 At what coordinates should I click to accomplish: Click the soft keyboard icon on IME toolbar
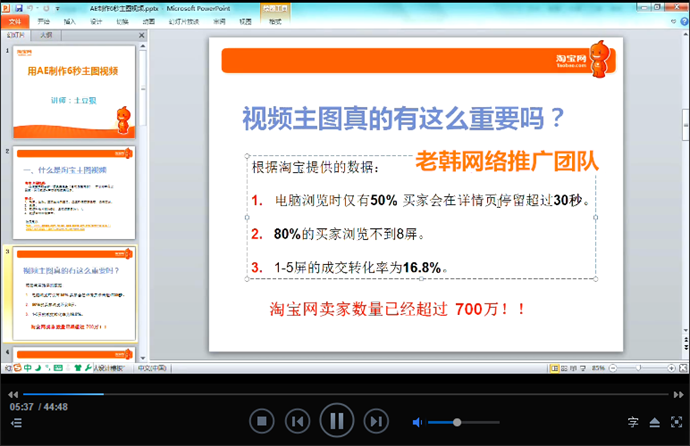click(58, 368)
